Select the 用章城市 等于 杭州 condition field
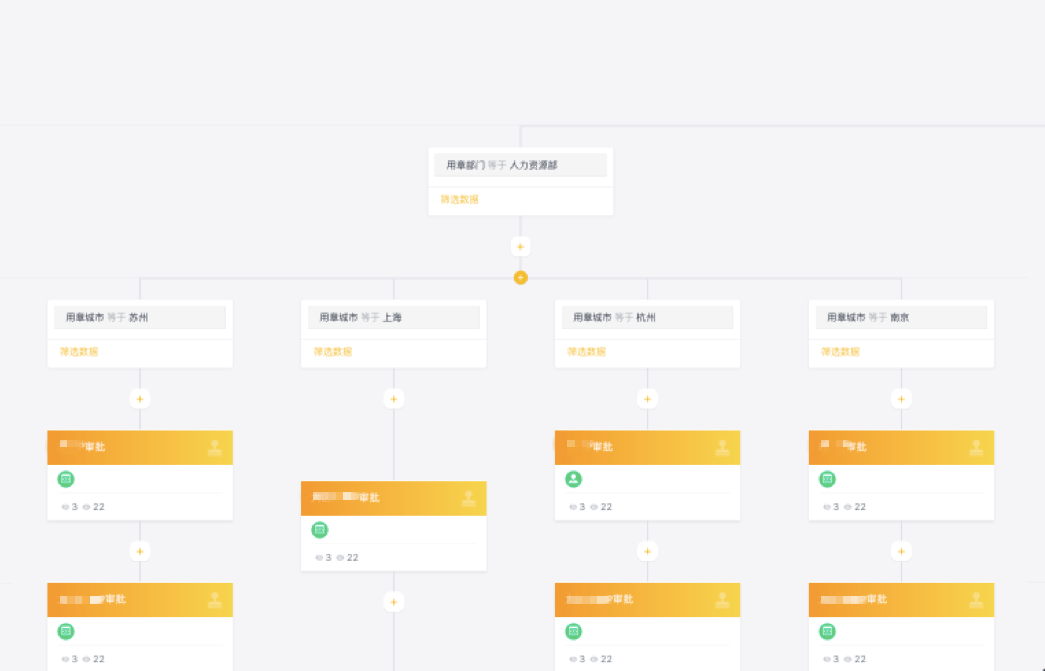Screen dimensions: 1045x671 point(648,317)
